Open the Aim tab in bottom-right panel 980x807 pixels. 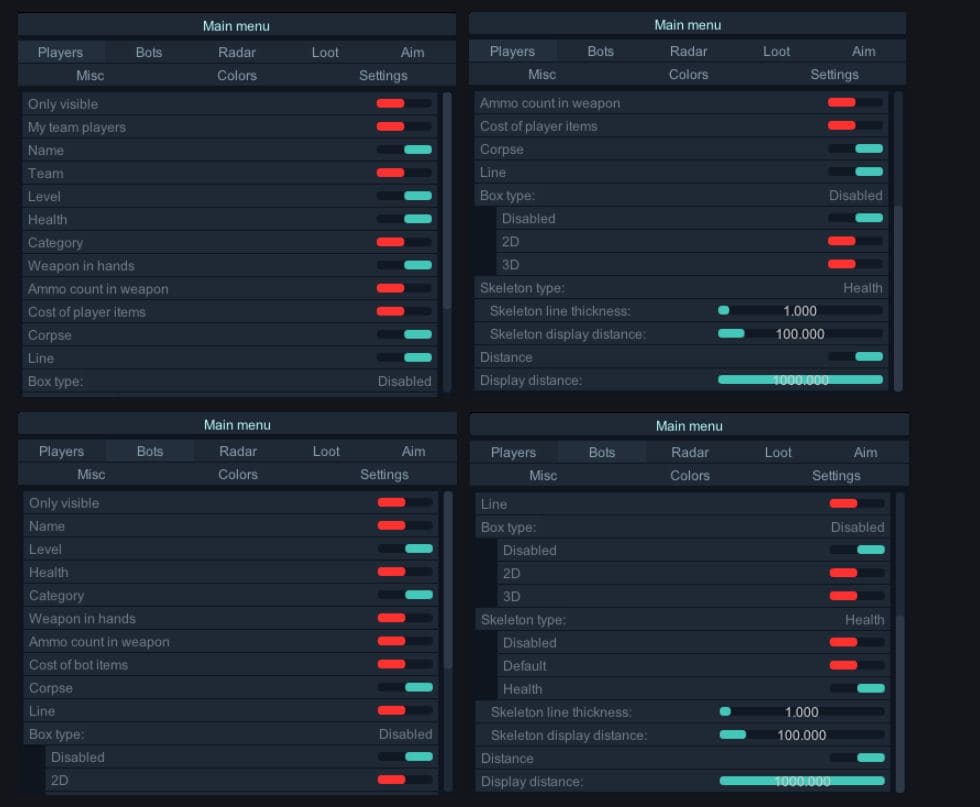click(865, 452)
